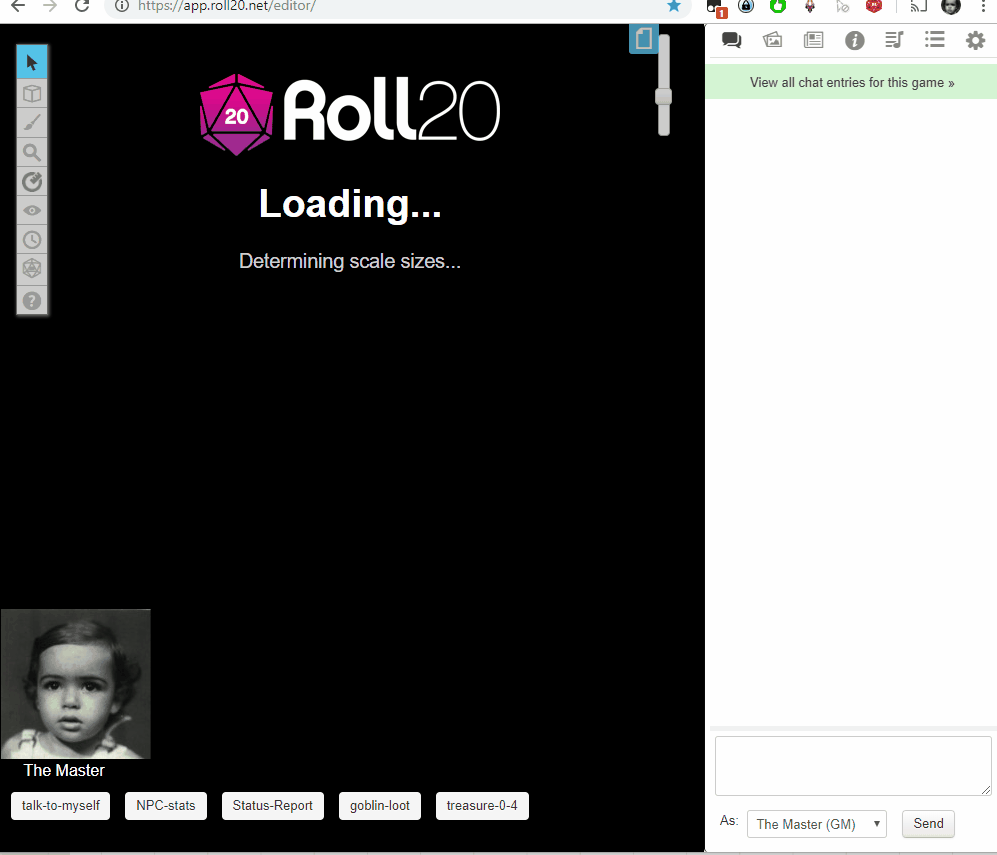The image size is (997, 855).
Task: Send the chat message
Action: coord(928,824)
